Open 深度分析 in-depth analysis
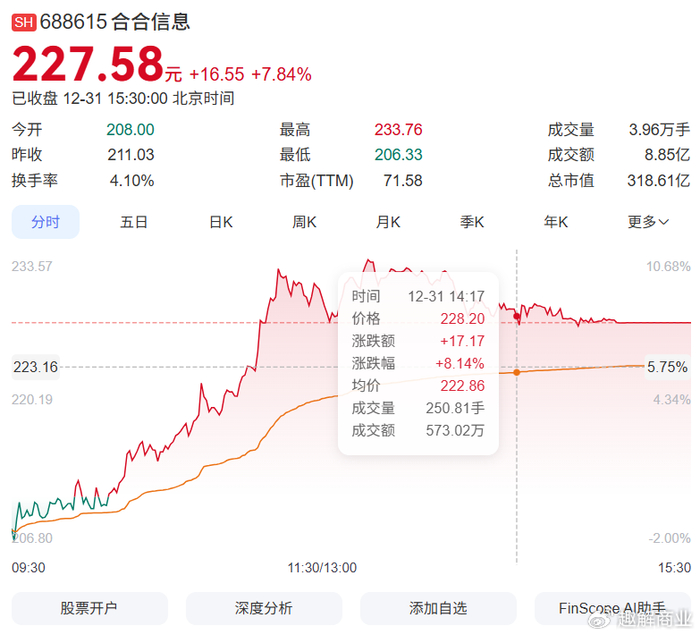Viewport: 700px width, 636px height. click(263, 608)
